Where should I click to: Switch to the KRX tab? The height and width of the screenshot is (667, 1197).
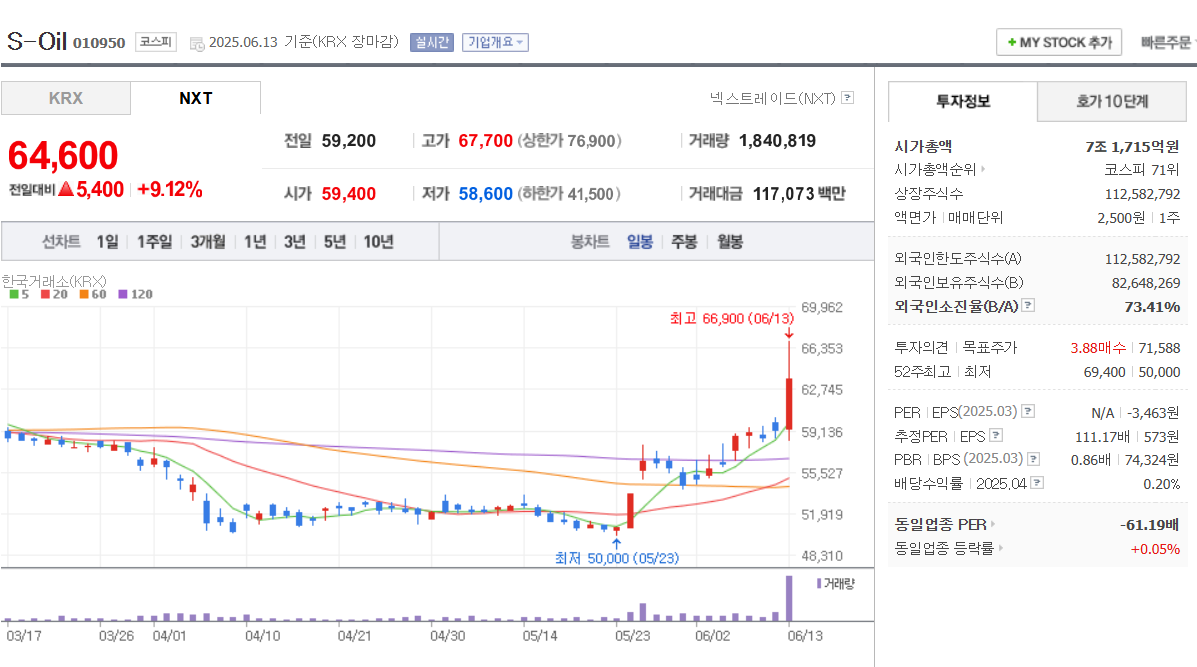point(66,98)
